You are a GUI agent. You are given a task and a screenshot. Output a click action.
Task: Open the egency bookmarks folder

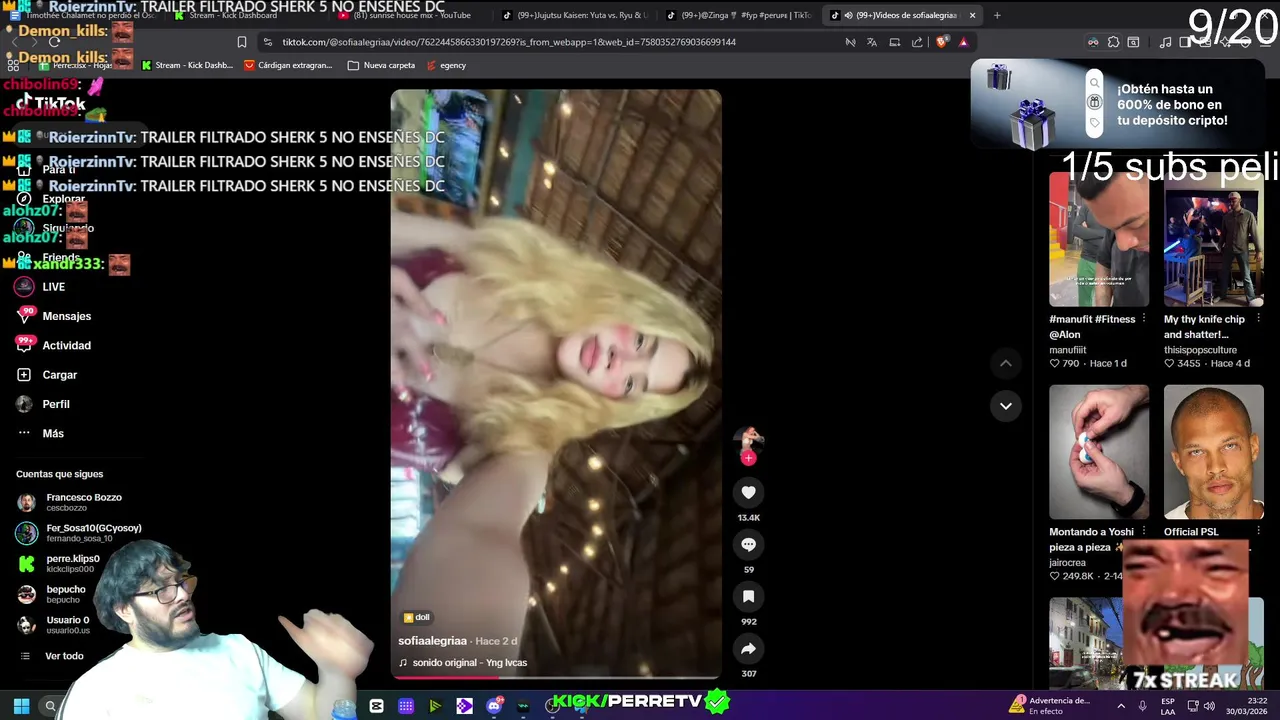[x=446, y=65]
